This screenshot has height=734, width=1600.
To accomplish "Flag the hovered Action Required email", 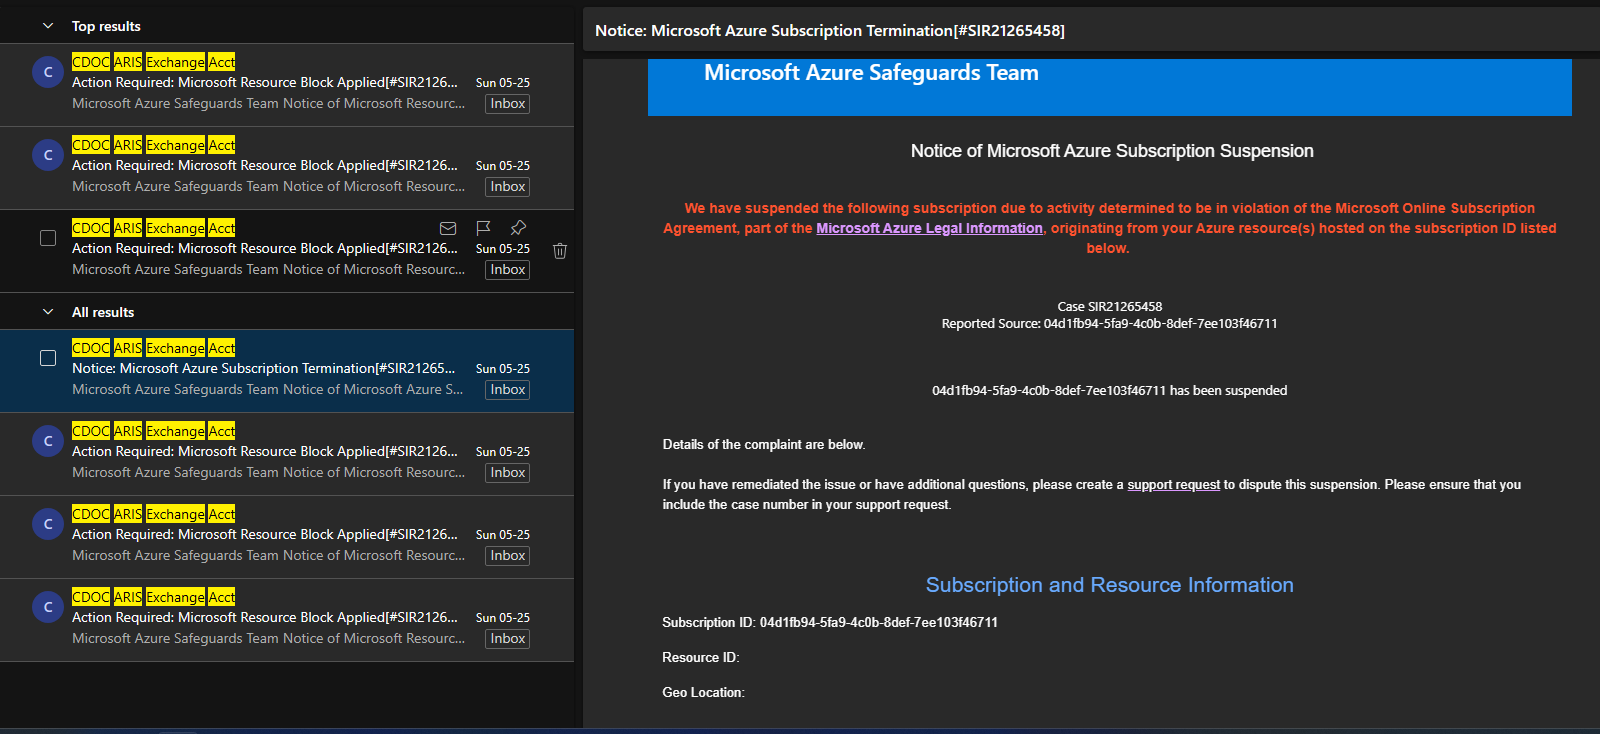I will (x=483, y=228).
